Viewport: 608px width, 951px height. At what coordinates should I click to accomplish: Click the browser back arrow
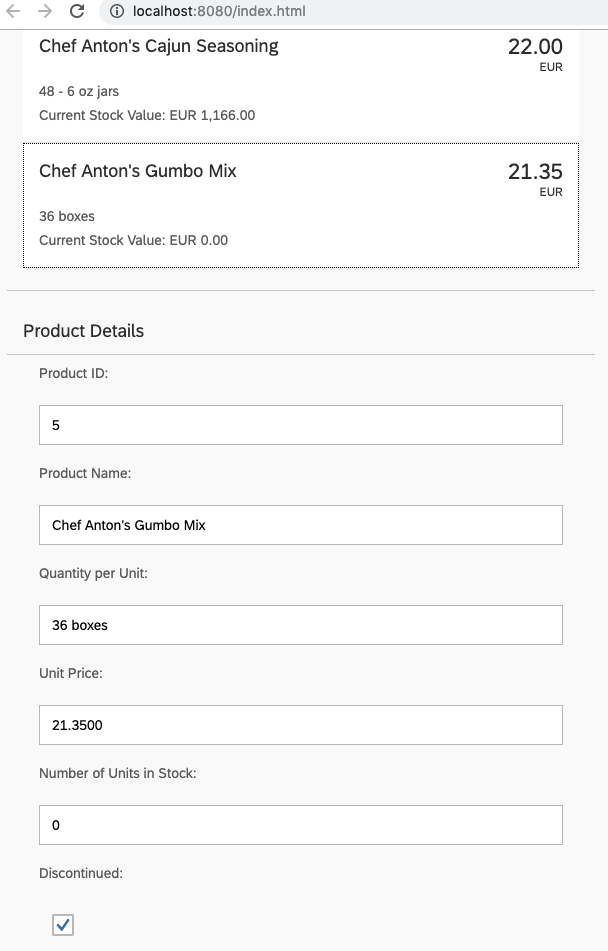coord(14,12)
